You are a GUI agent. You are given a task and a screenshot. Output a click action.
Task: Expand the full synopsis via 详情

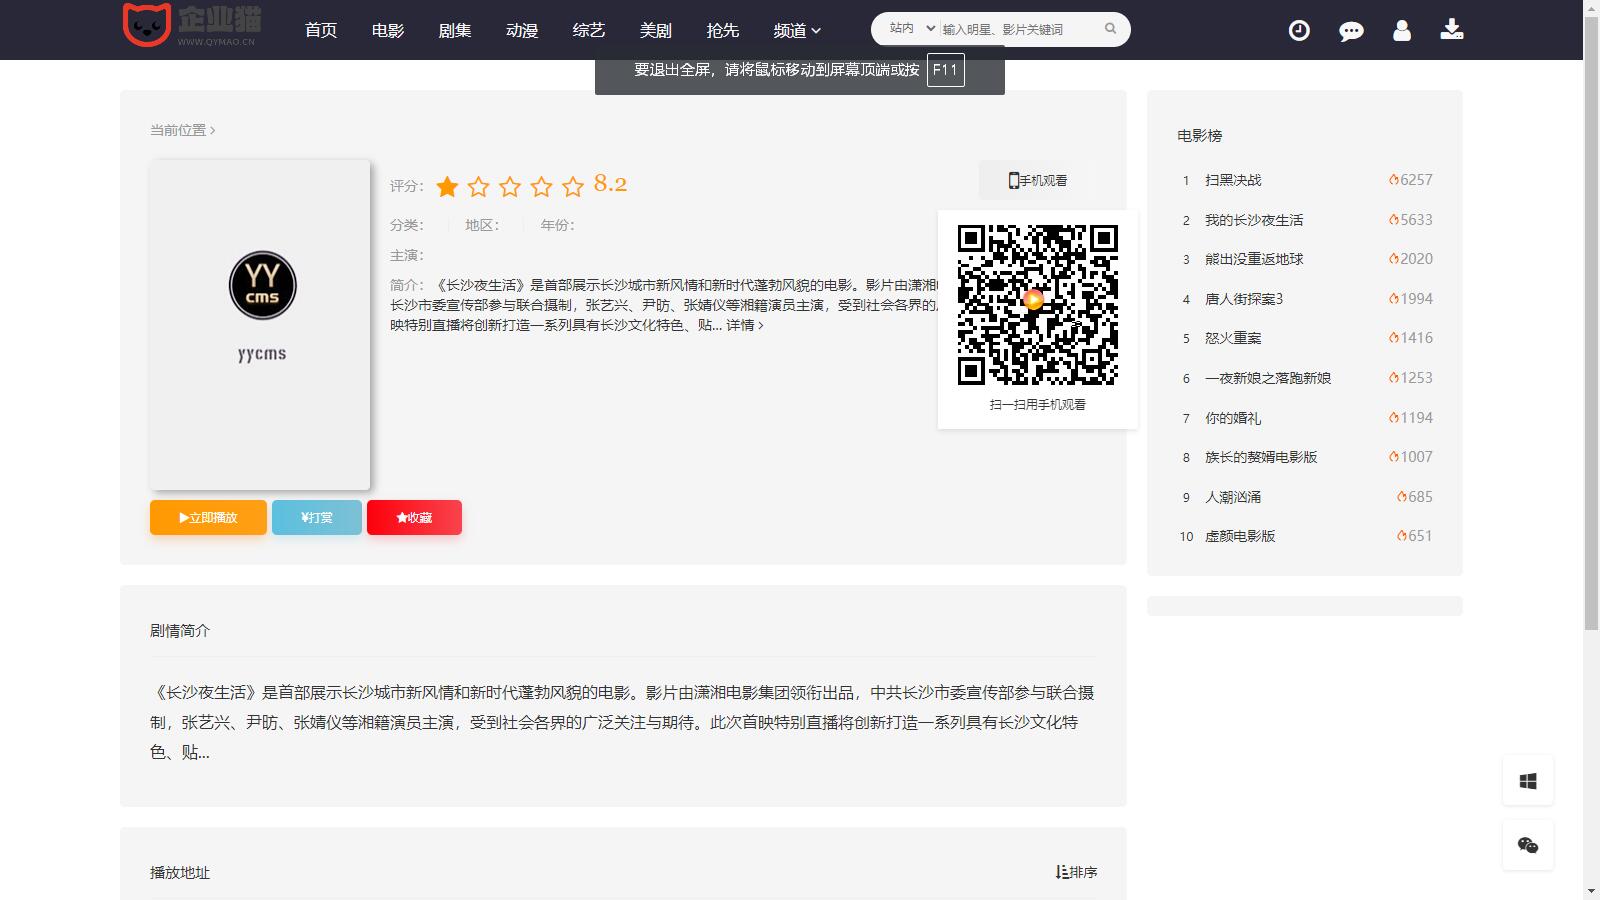(x=744, y=325)
